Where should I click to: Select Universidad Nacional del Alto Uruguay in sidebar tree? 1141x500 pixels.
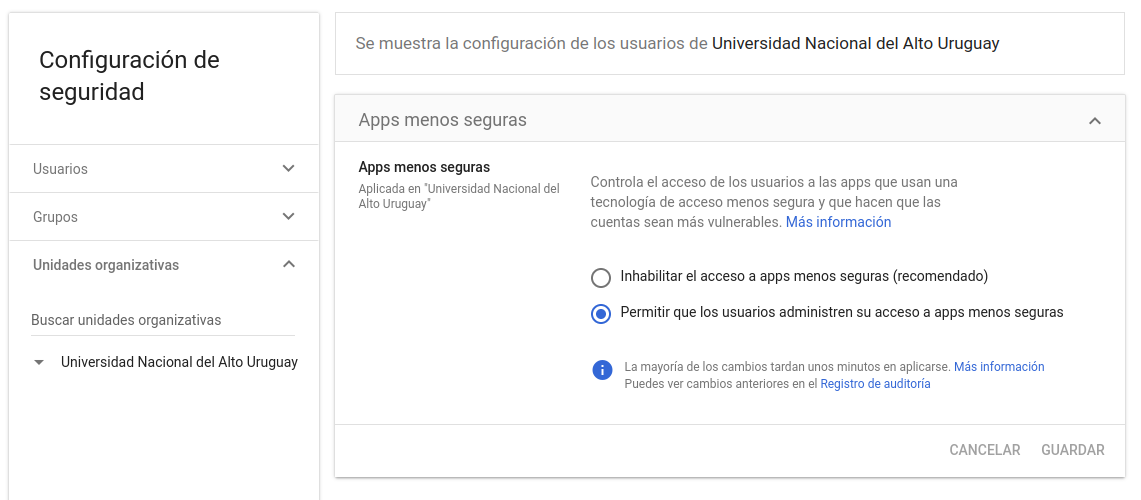[179, 362]
